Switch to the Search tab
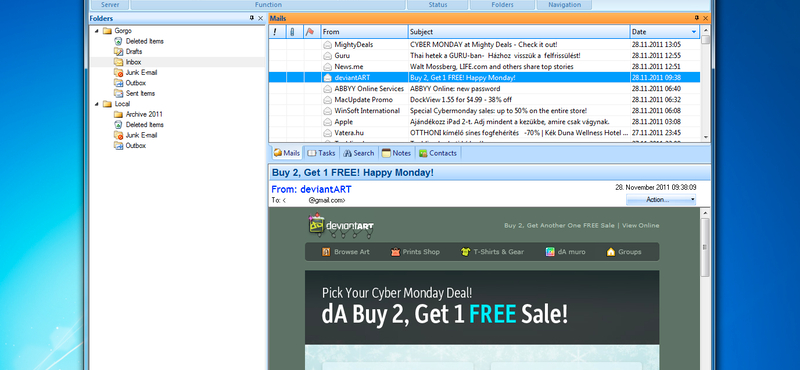The image size is (800, 370). click(359, 153)
